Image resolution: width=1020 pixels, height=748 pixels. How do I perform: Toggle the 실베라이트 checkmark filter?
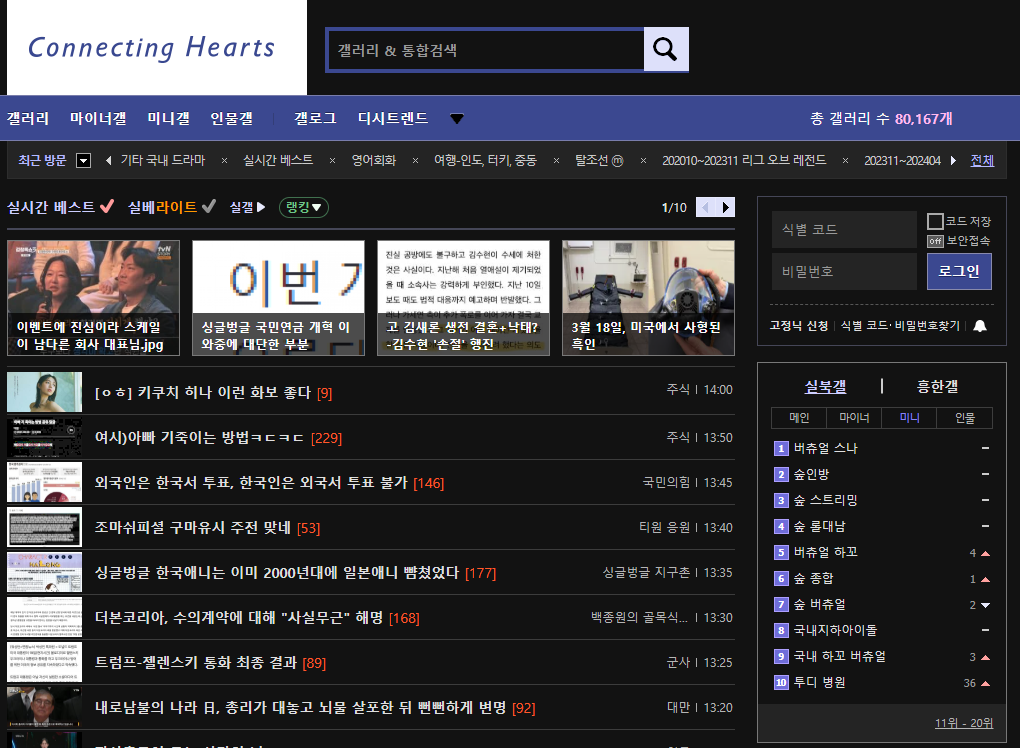click(208, 207)
